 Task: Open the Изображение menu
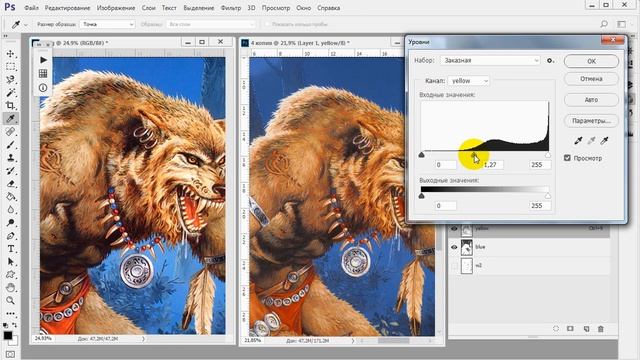[116, 8]
